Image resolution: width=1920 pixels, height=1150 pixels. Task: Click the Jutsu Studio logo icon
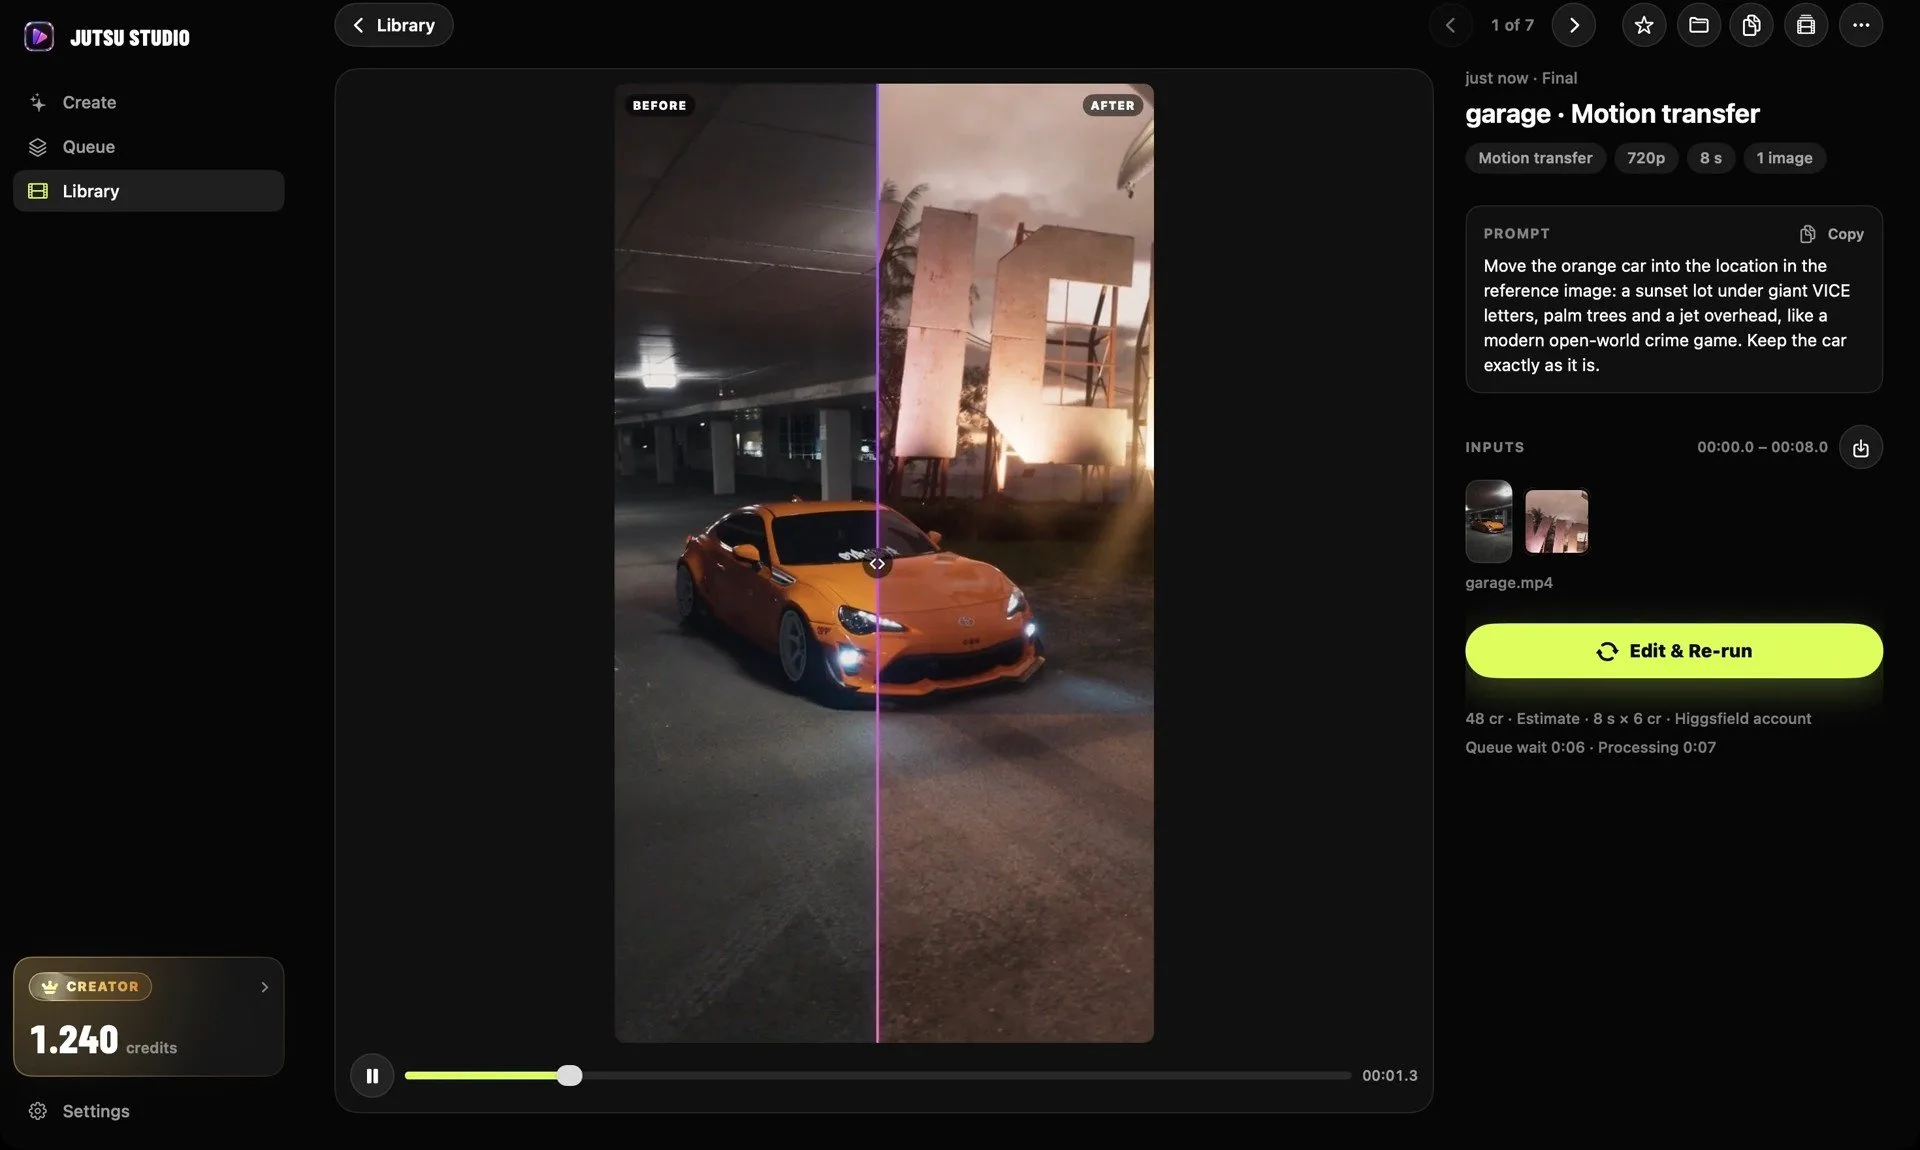(x=39, y=37)
